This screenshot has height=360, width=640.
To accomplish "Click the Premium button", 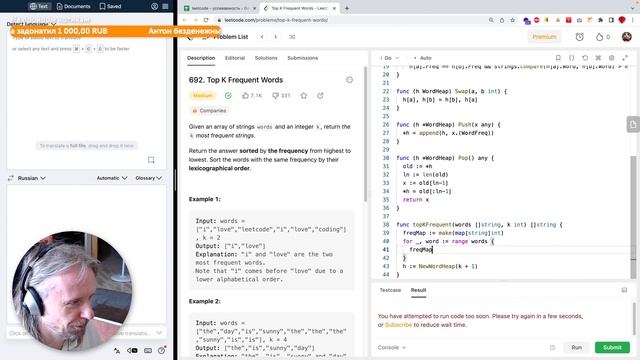I will [544, 37].
